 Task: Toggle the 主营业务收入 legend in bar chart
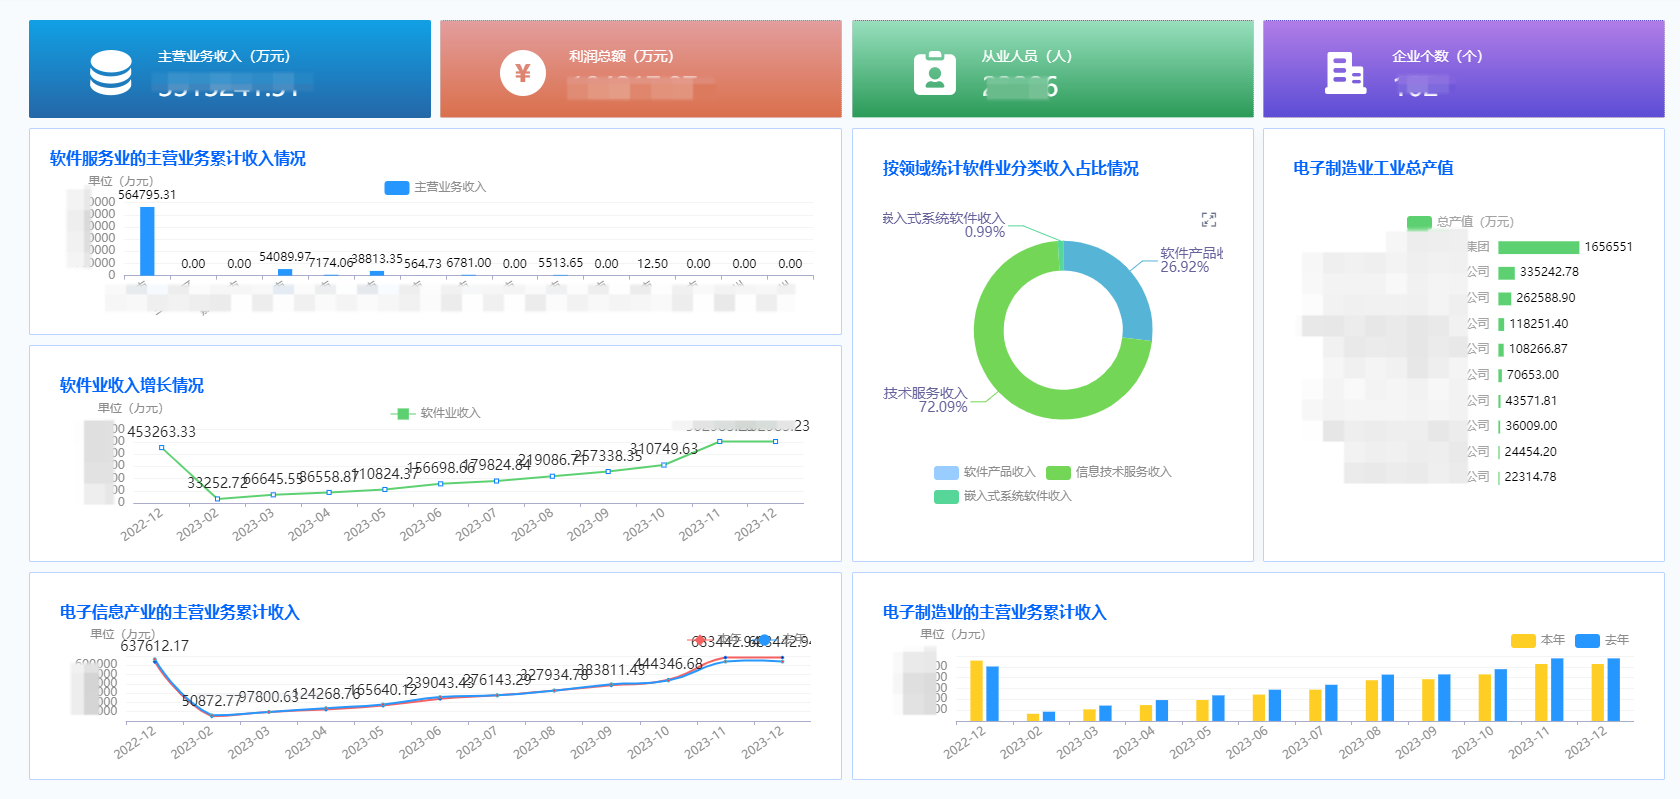click(435, 187)
